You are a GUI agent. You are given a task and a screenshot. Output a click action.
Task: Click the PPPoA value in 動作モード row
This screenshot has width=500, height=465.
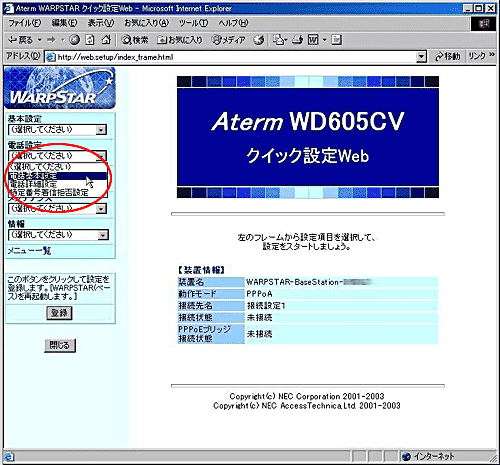260,294
